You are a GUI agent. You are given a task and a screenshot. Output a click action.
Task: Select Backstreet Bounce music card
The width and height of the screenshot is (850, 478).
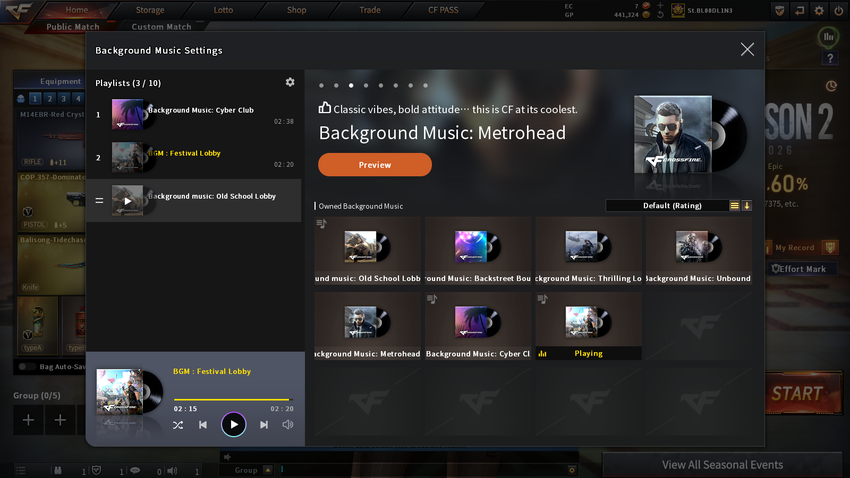[x=478, y=251]
